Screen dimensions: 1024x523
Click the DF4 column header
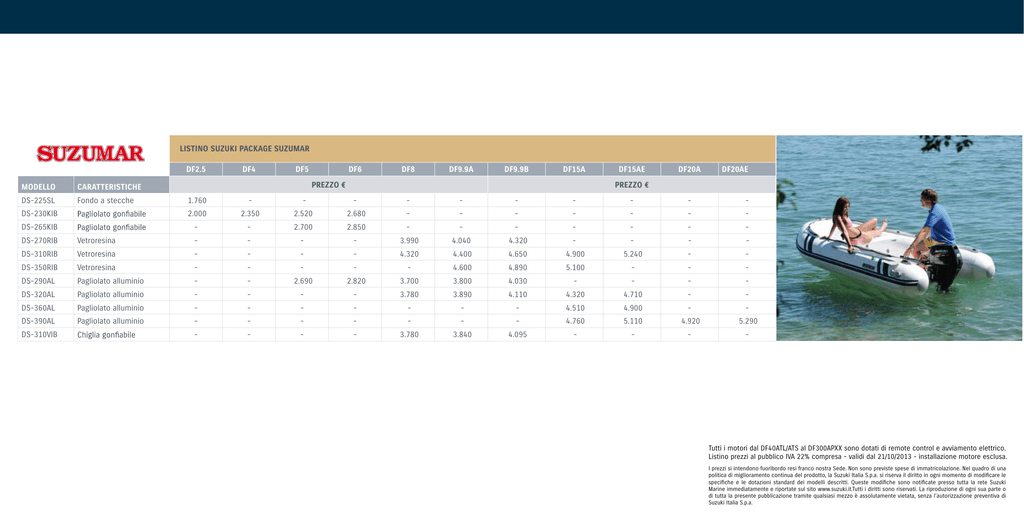point(249,169)
